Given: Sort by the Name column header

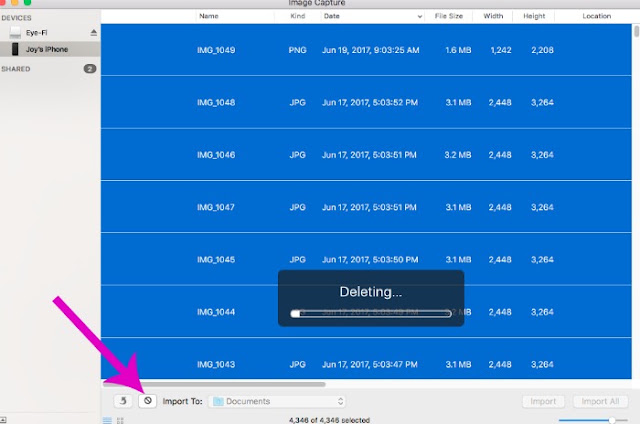Looking at the screenshot, I should click(x=209, y=16).
